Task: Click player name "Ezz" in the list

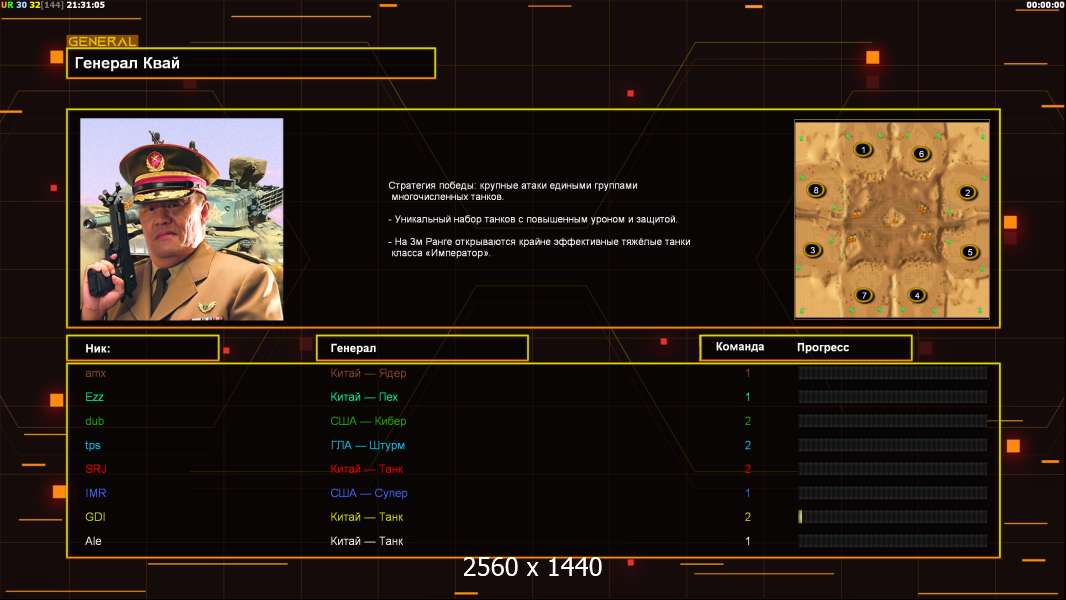Action: (x=95, y=397)
